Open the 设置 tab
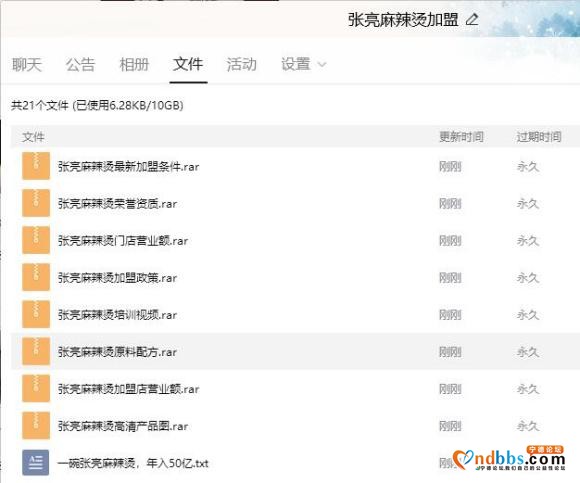This screenshot has height=483, width=580. (296, 64)
